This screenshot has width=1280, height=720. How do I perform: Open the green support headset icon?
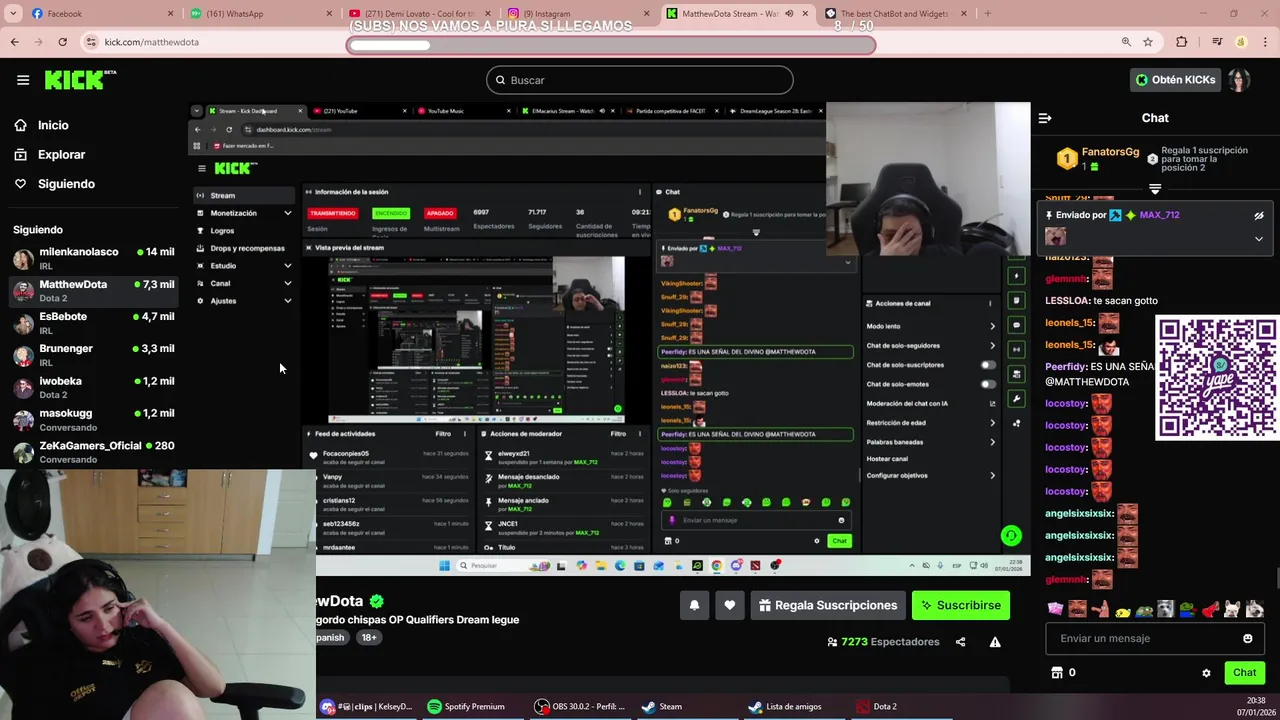pyautogui.click(x=1011, y=536)
